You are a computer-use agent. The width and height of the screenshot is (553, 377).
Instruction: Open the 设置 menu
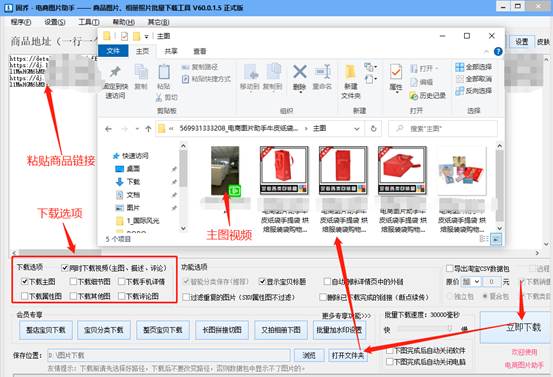55,22
